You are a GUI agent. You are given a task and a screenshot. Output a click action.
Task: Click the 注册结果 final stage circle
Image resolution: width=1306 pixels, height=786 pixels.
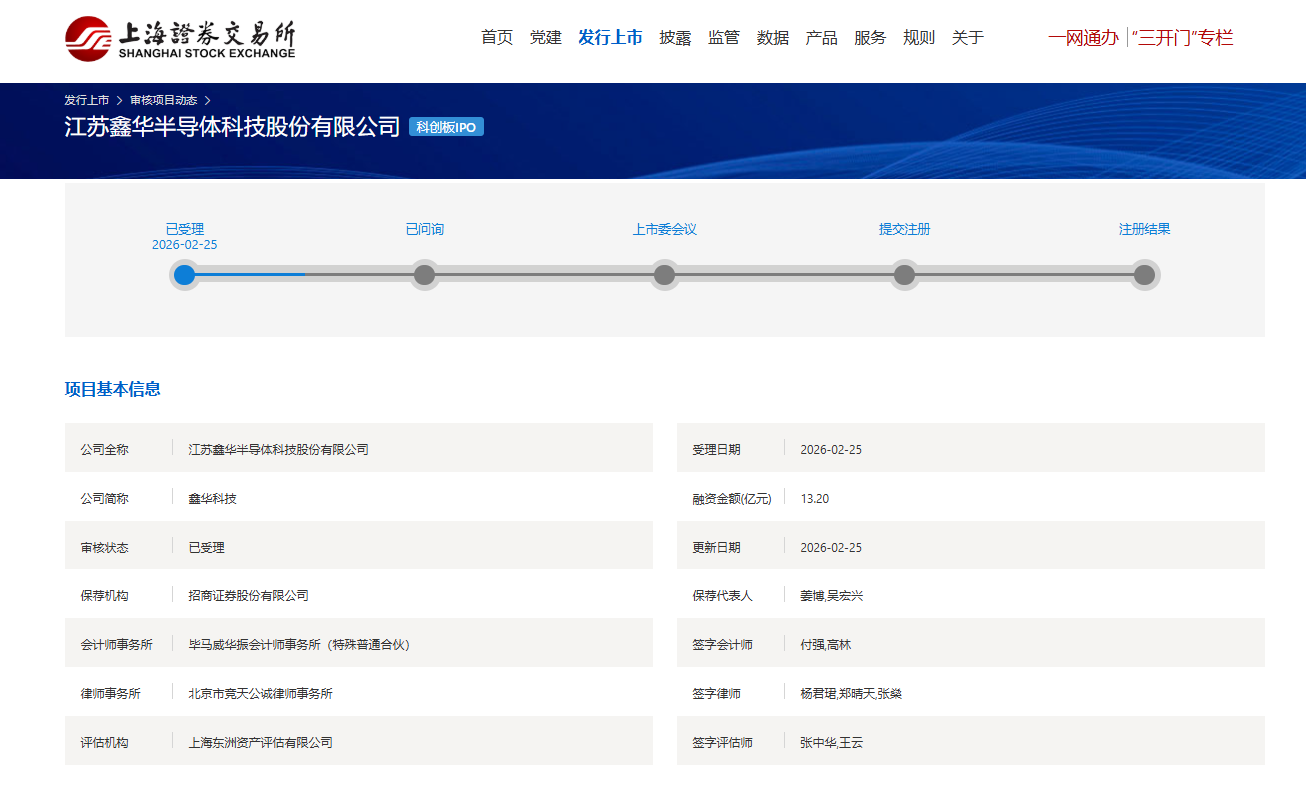coord(1144,275)
